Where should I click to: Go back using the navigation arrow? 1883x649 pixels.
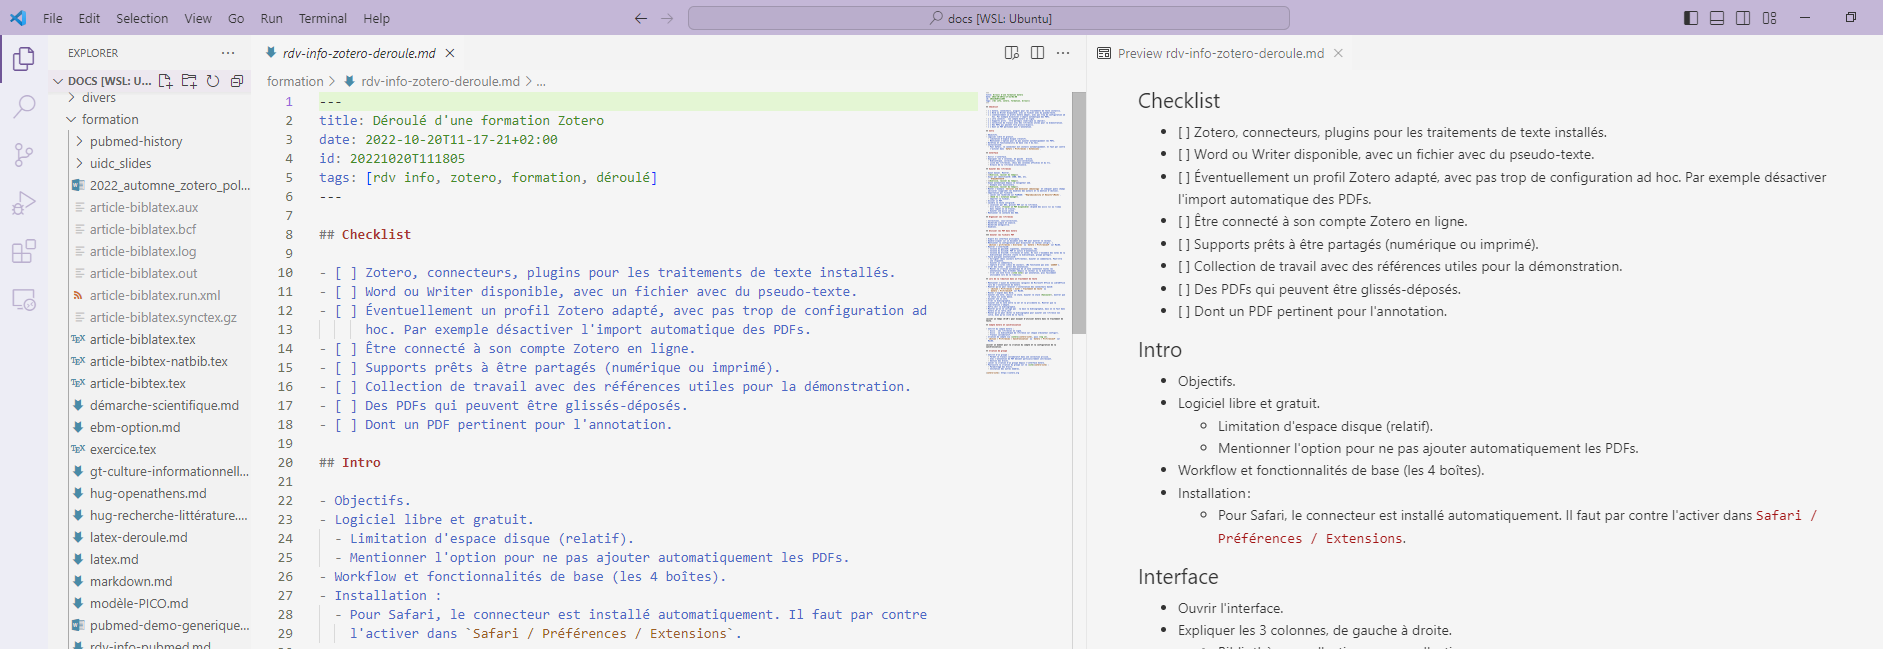(641, 18)
